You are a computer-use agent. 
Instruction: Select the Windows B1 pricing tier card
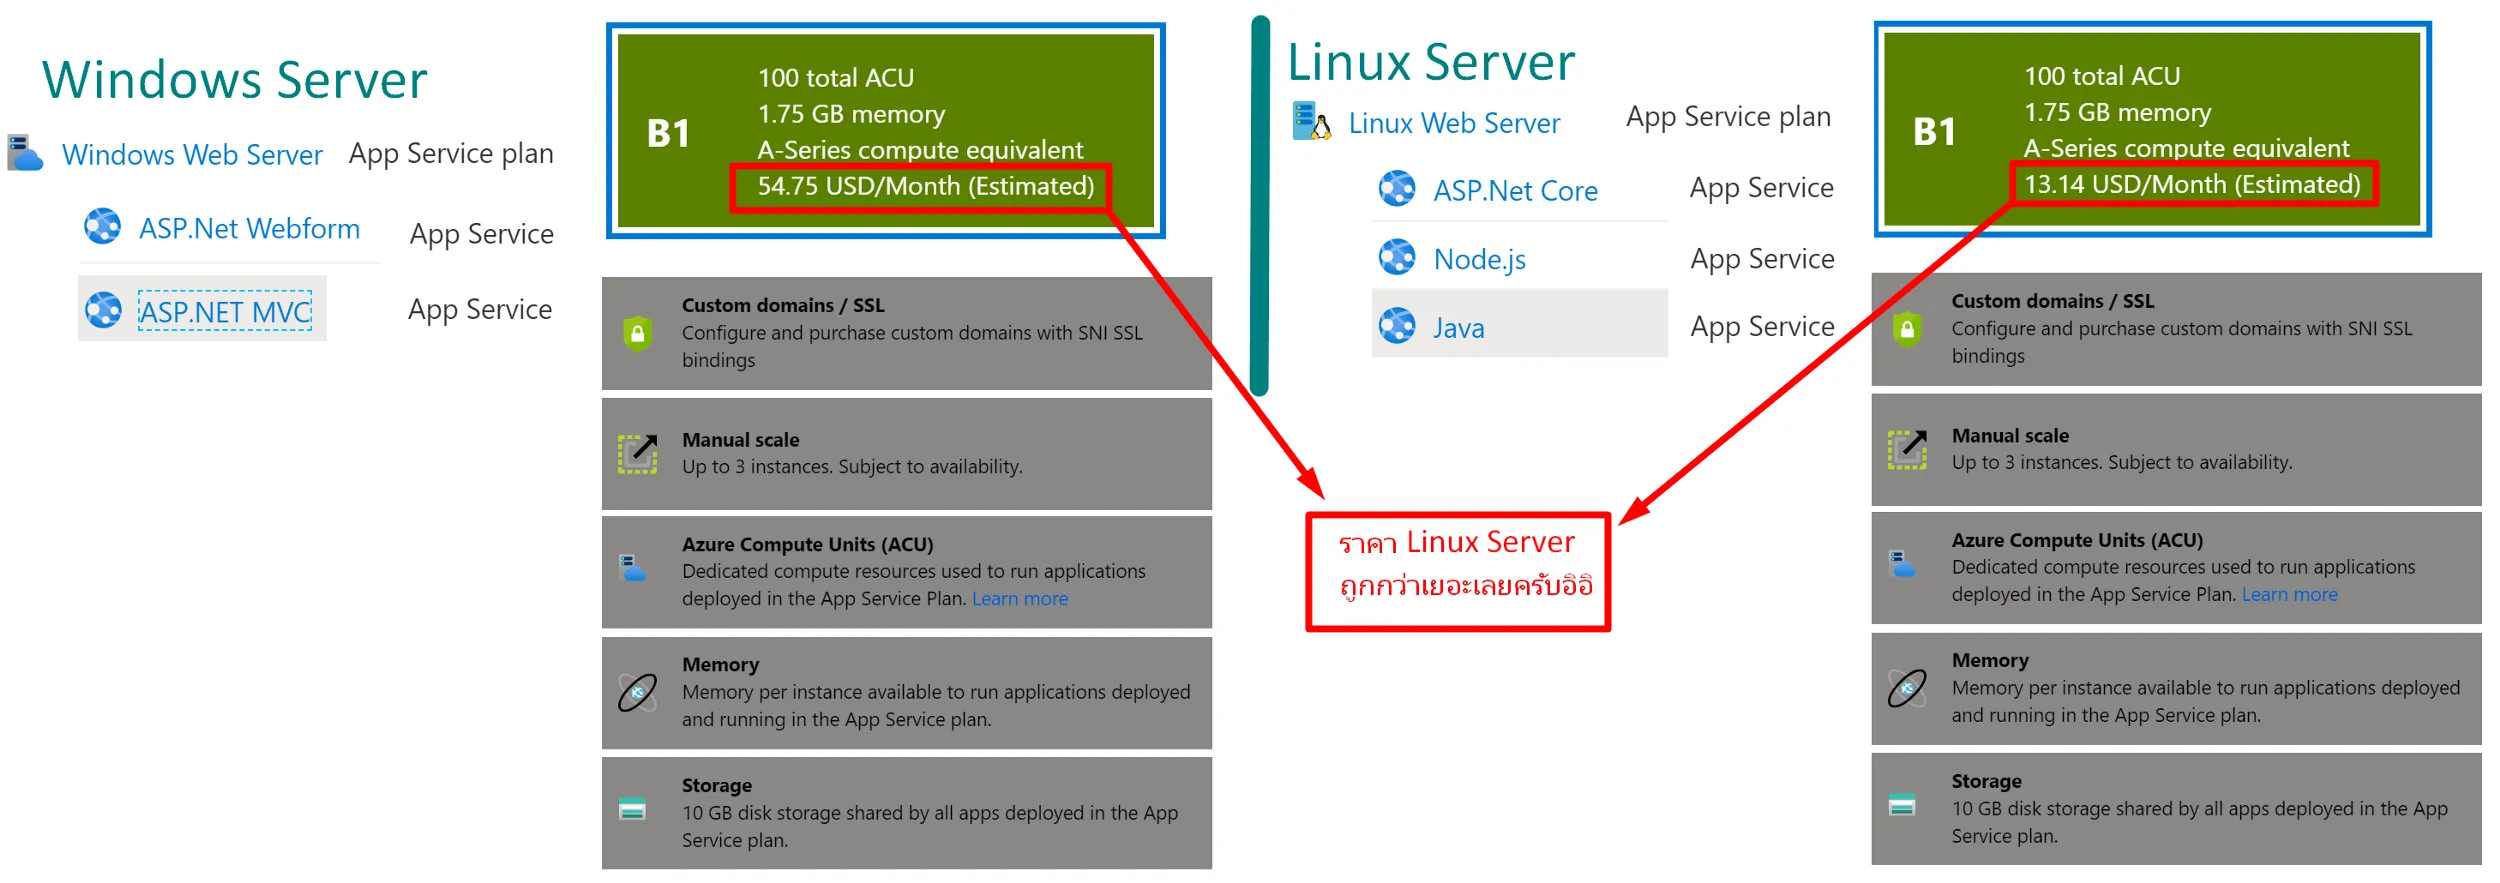coord(886,131)
